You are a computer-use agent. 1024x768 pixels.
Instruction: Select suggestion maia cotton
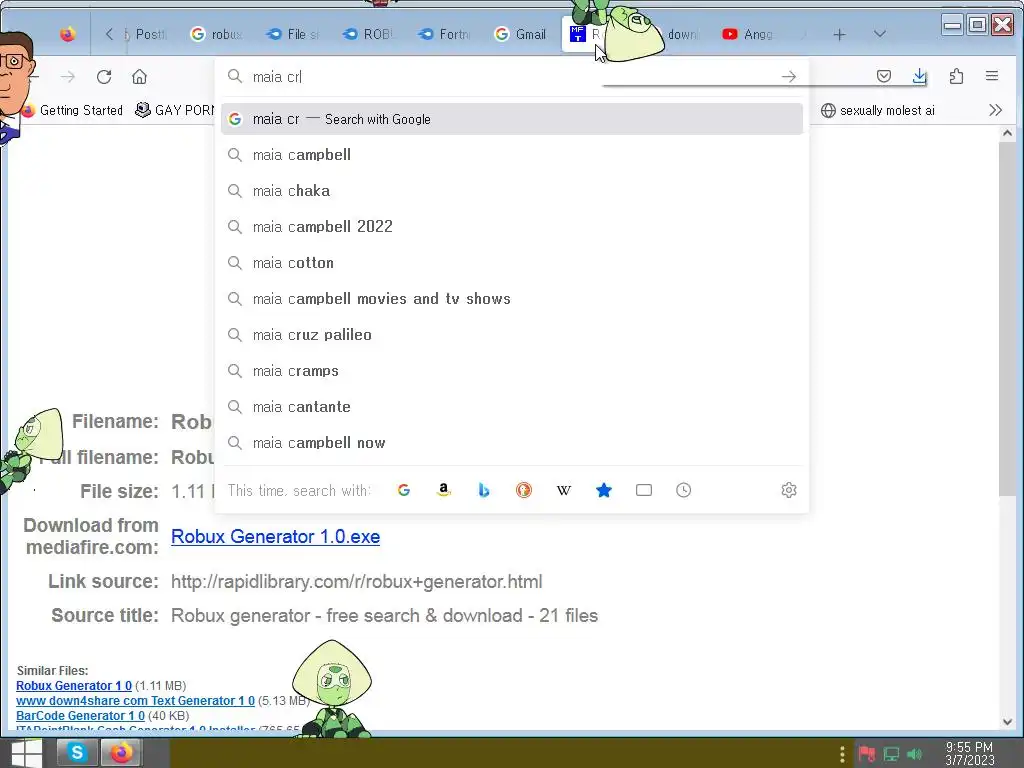pos(512,263)
